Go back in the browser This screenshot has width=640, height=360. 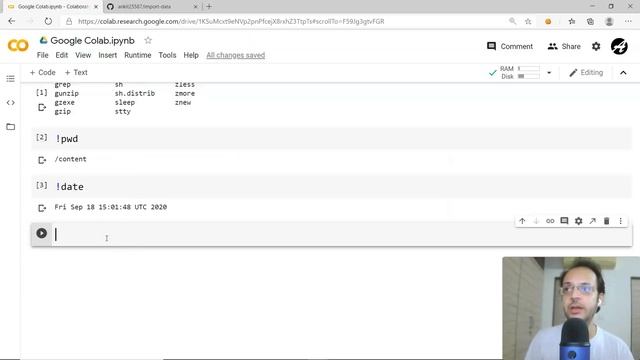(11, 21)
